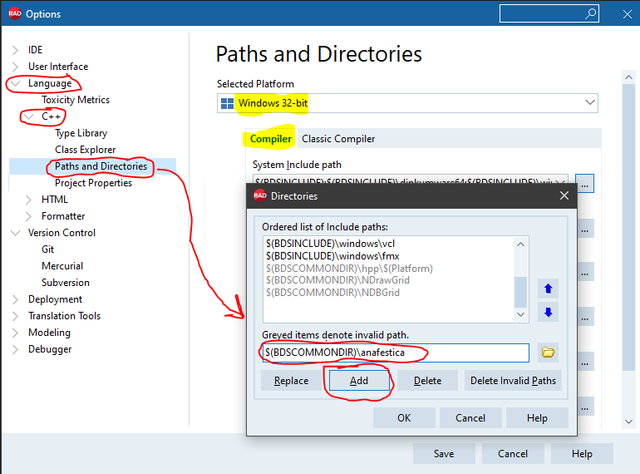
Task: Click the RAD logo in Options title bar
Action: [15, 14]
